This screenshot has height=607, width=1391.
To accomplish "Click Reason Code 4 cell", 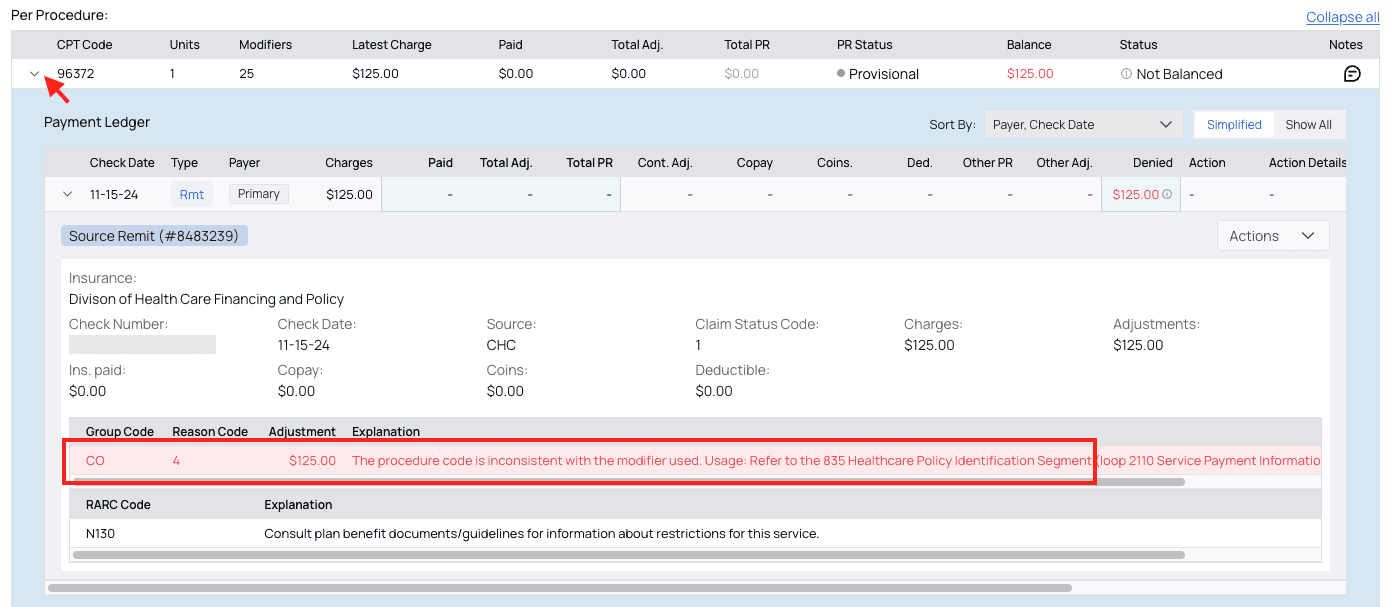I will click(176, 461).
